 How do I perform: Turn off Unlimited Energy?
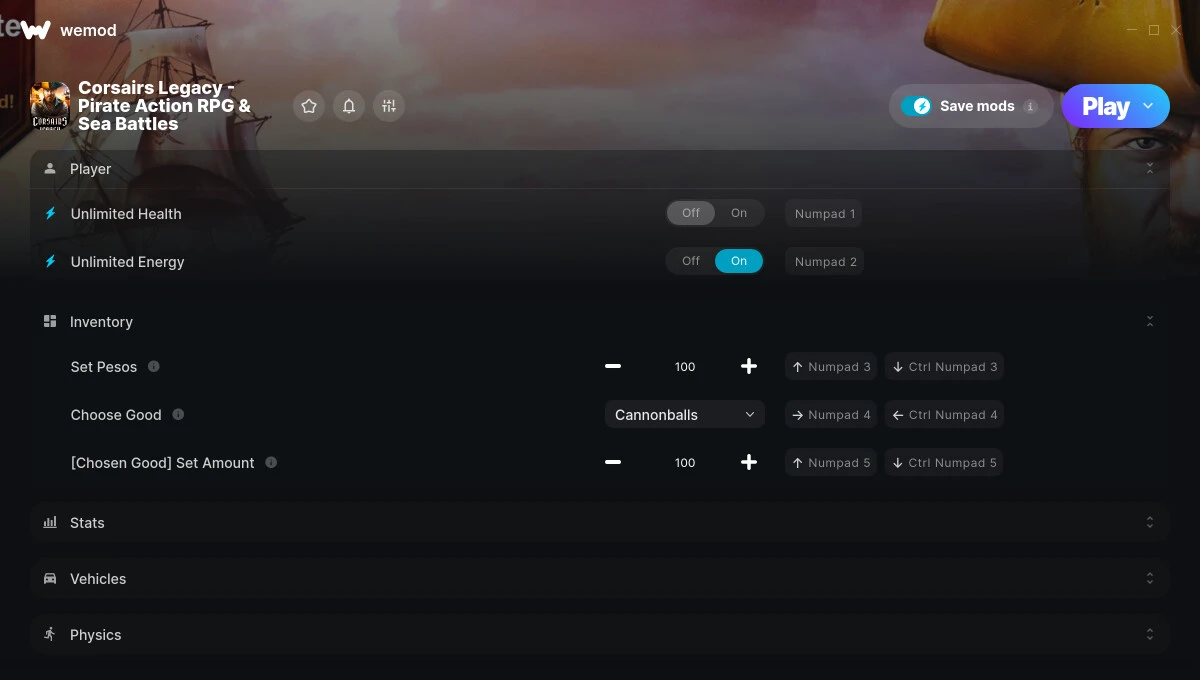pos(691,261)
